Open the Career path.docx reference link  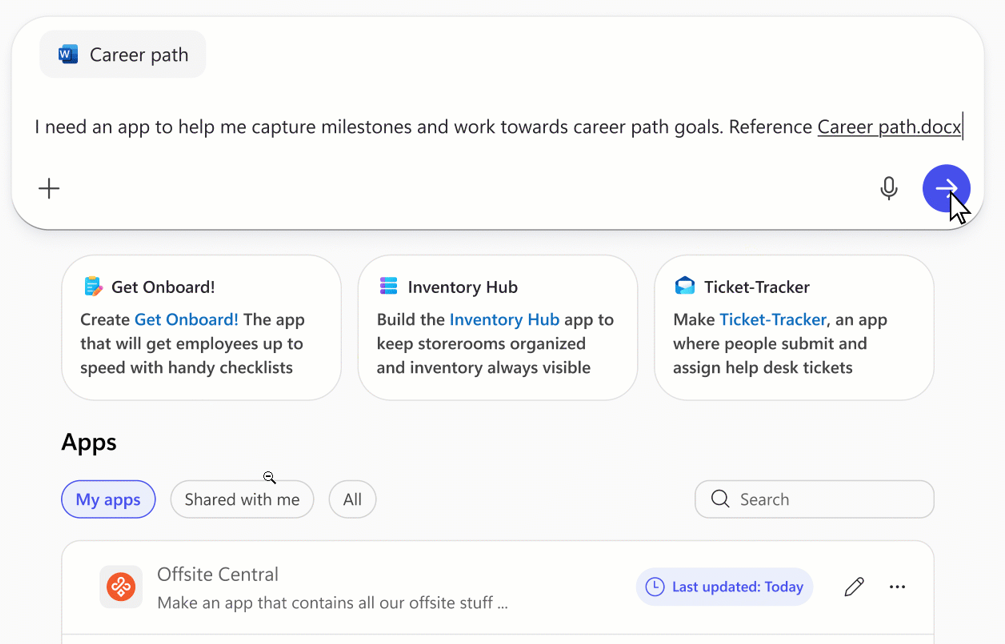tap(888, 127)
